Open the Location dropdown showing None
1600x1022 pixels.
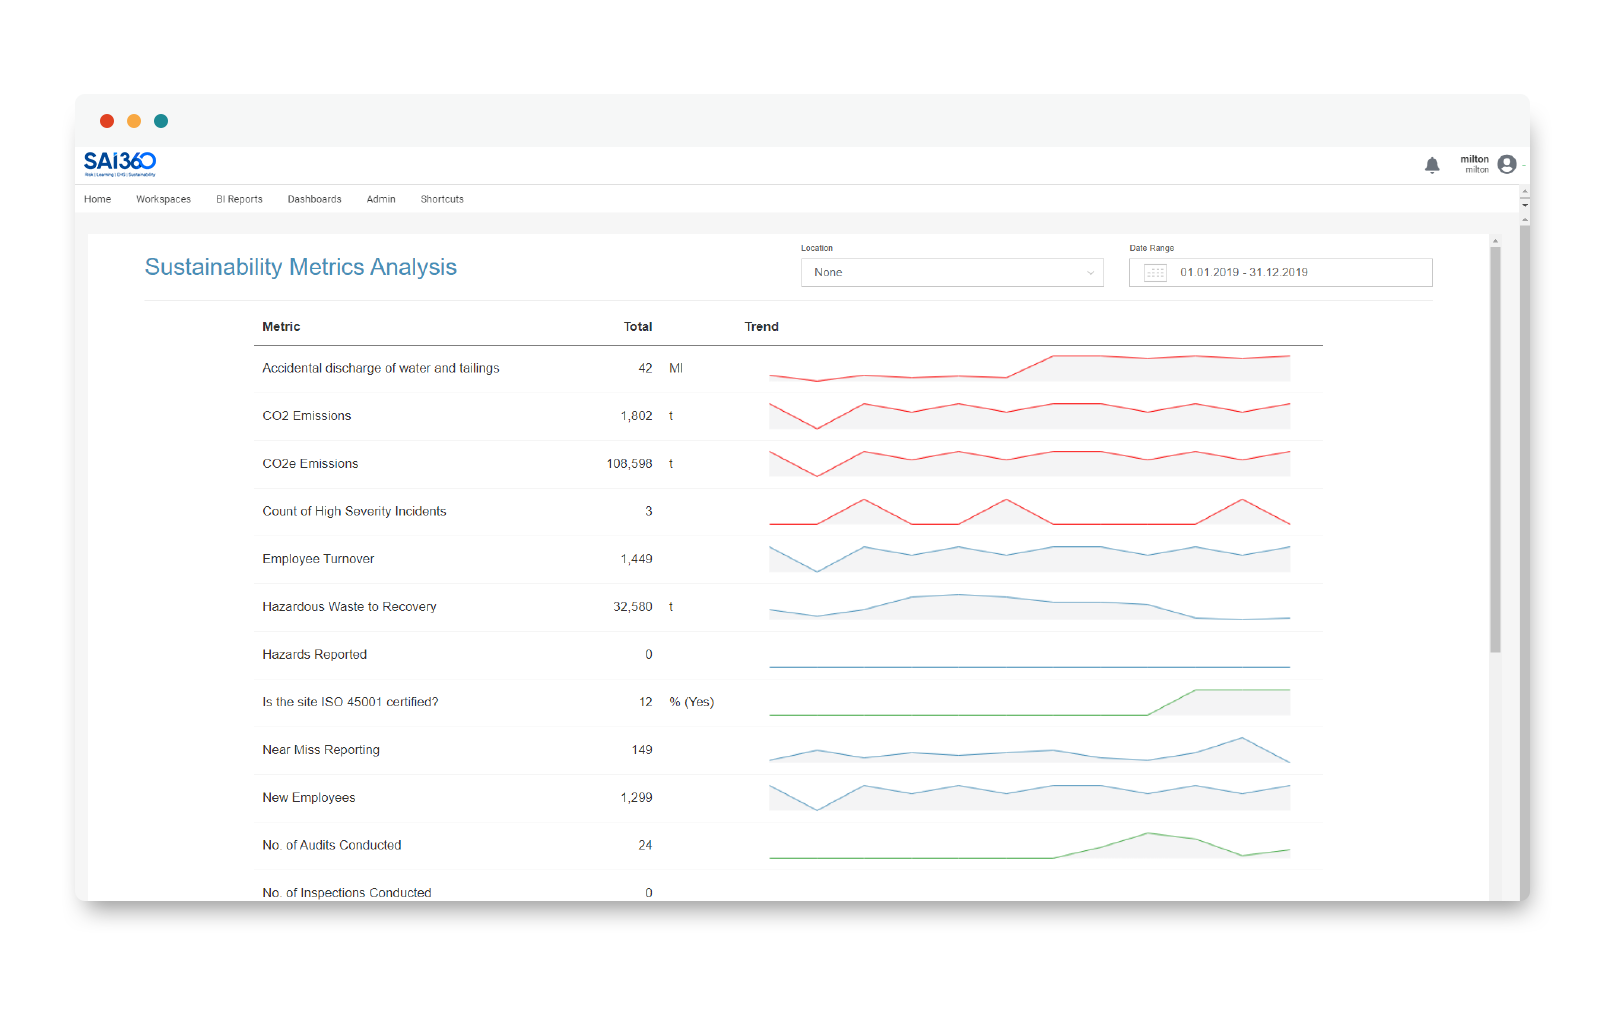pyautogui.click(x=950, y=272)
